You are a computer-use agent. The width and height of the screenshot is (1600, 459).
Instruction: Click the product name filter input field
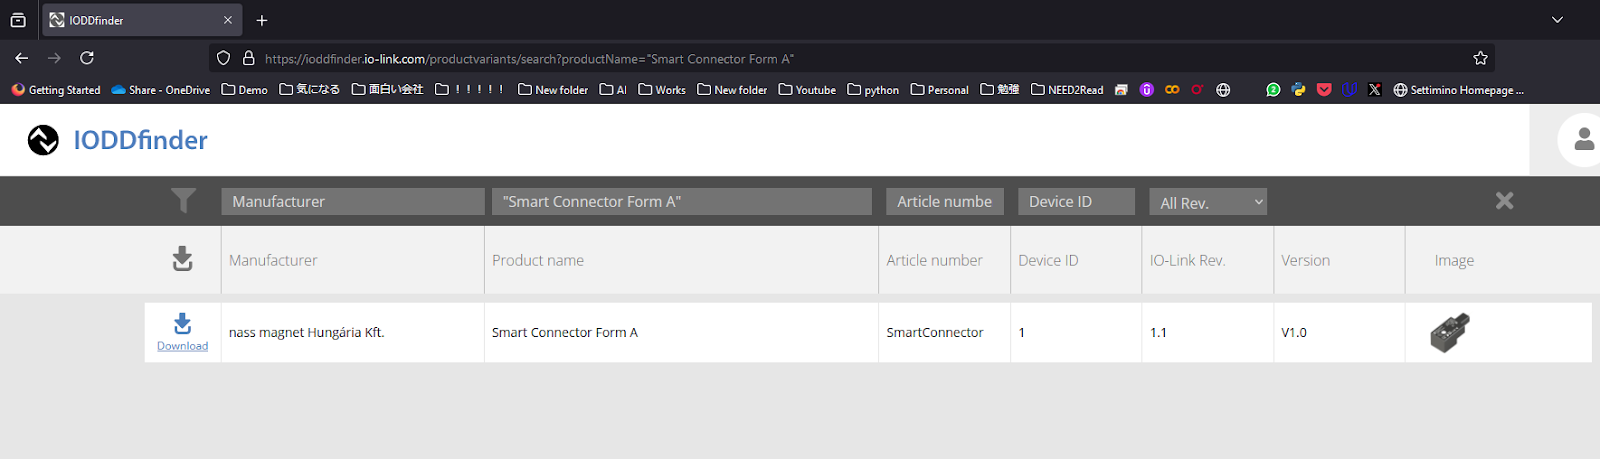pyautogui.click(x=682, y=201)
